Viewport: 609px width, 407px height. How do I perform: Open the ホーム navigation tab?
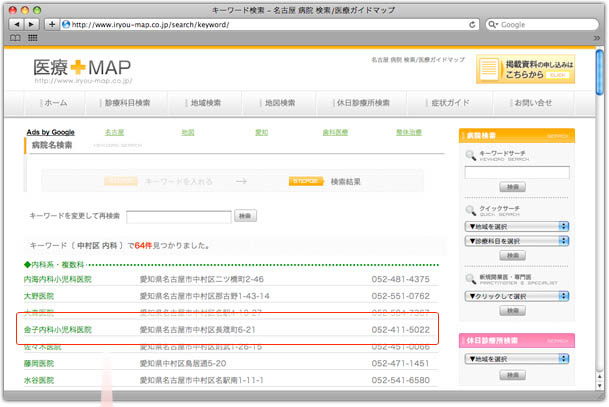(x=54, y=103)
